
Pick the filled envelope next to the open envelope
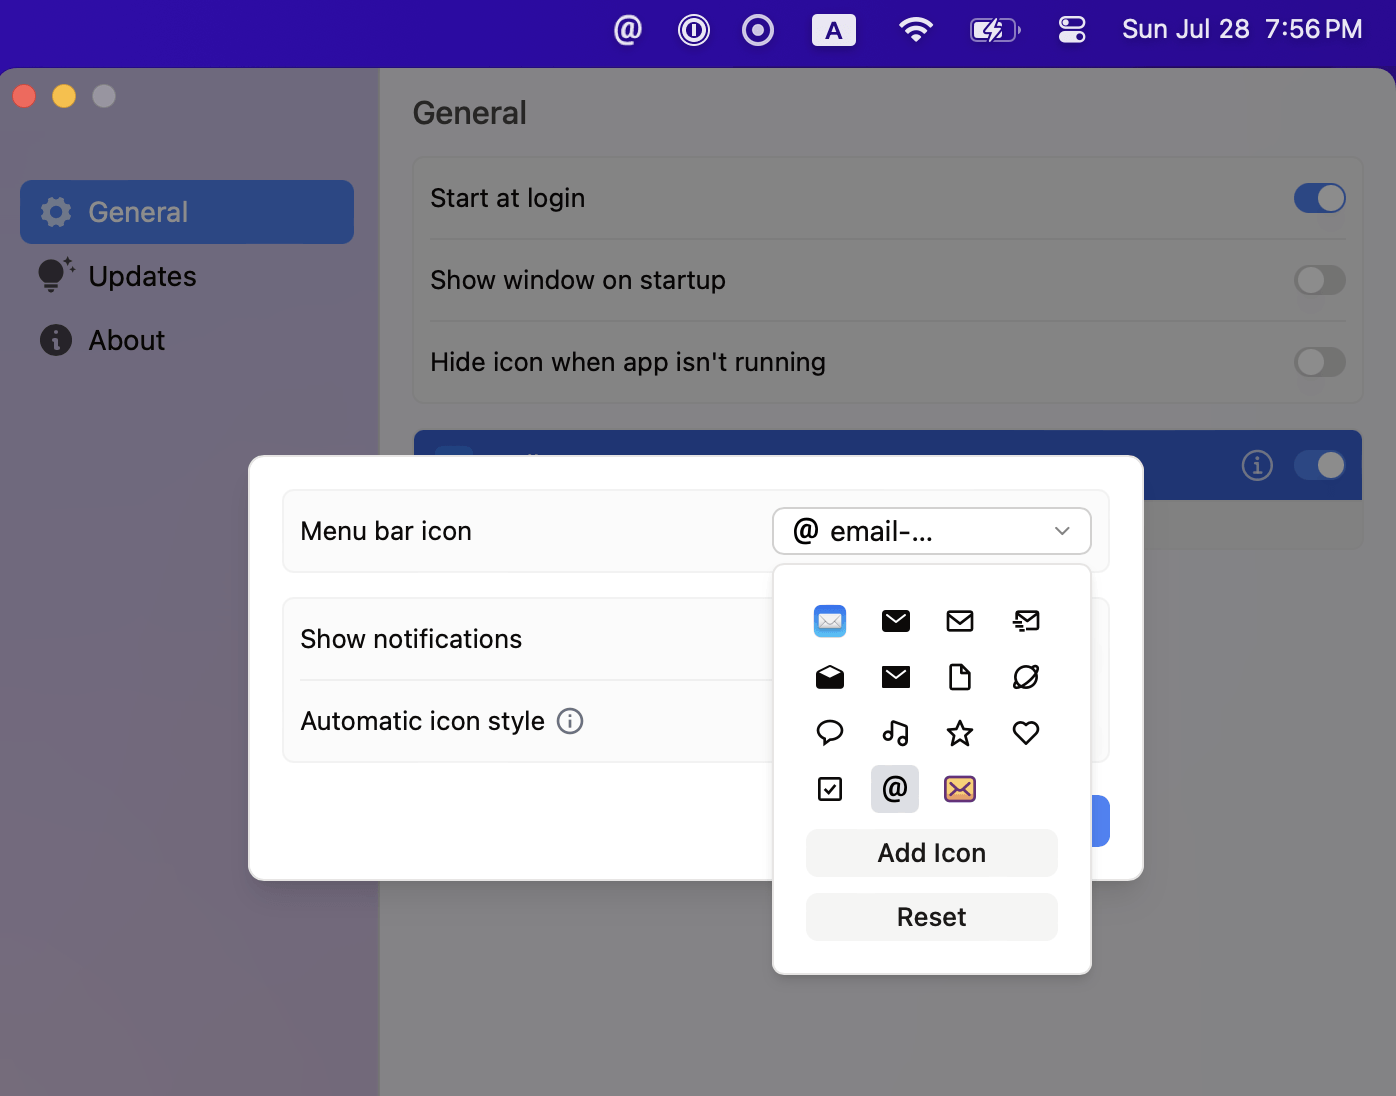(x=896, y=677)
